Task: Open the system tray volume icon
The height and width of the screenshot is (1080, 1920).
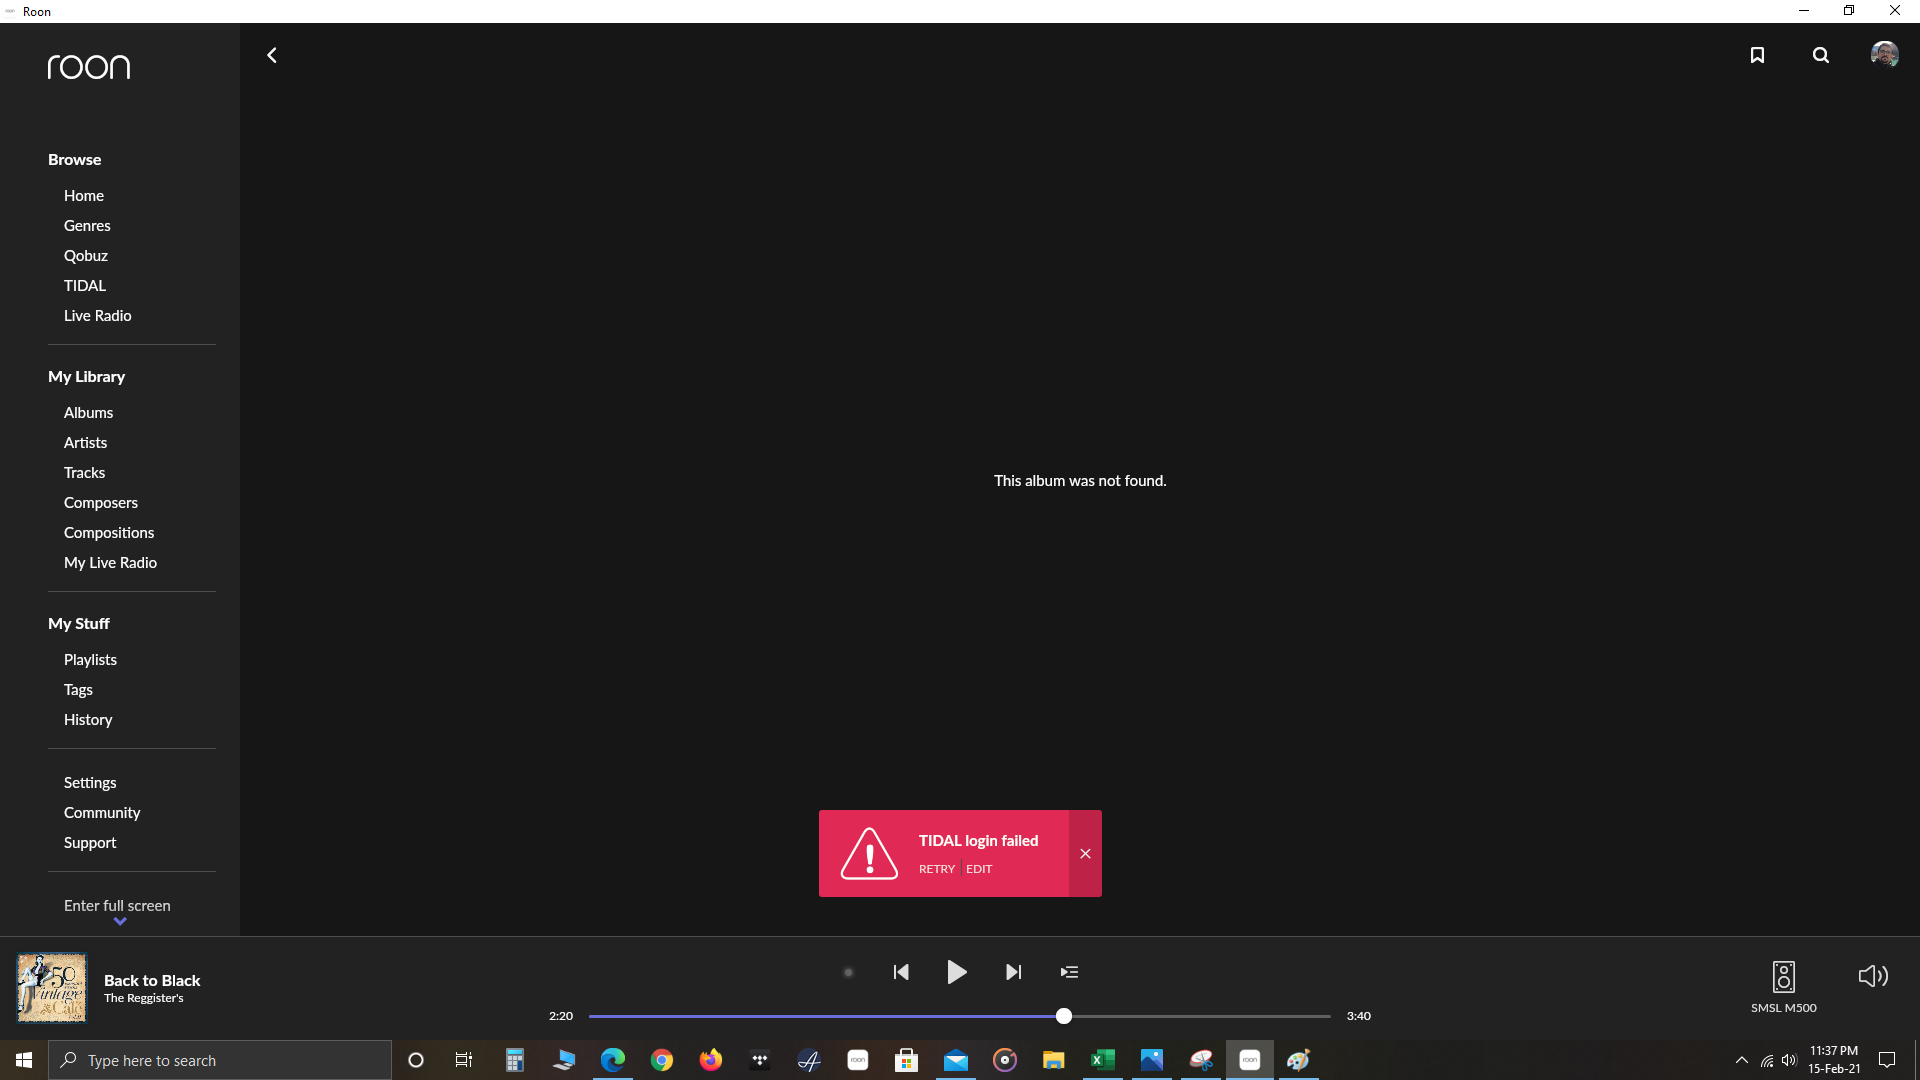Action: 1789,1060
